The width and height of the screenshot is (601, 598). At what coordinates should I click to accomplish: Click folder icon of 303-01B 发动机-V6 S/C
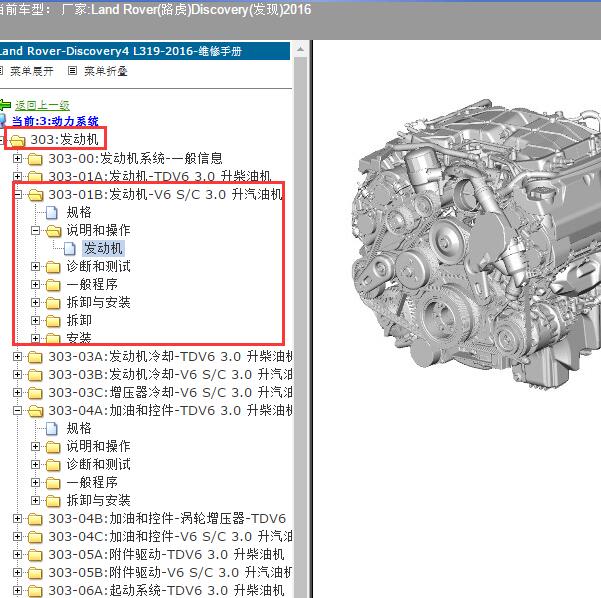click(35, 195)
